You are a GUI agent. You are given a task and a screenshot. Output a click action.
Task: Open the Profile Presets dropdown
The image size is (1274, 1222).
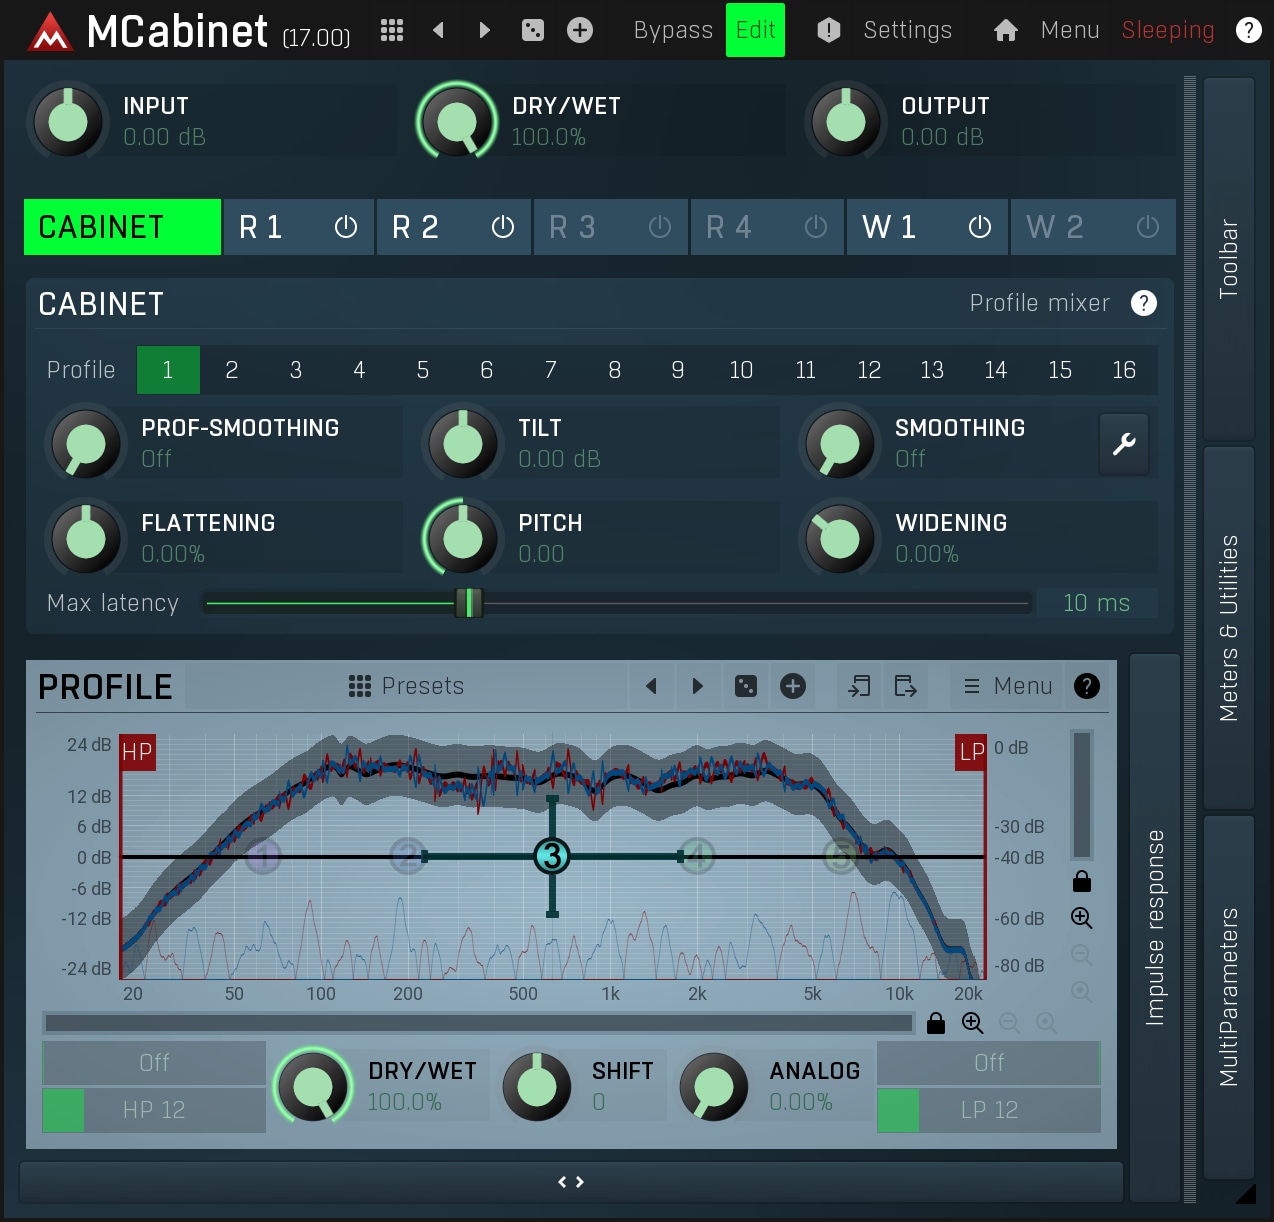point(407,686)
